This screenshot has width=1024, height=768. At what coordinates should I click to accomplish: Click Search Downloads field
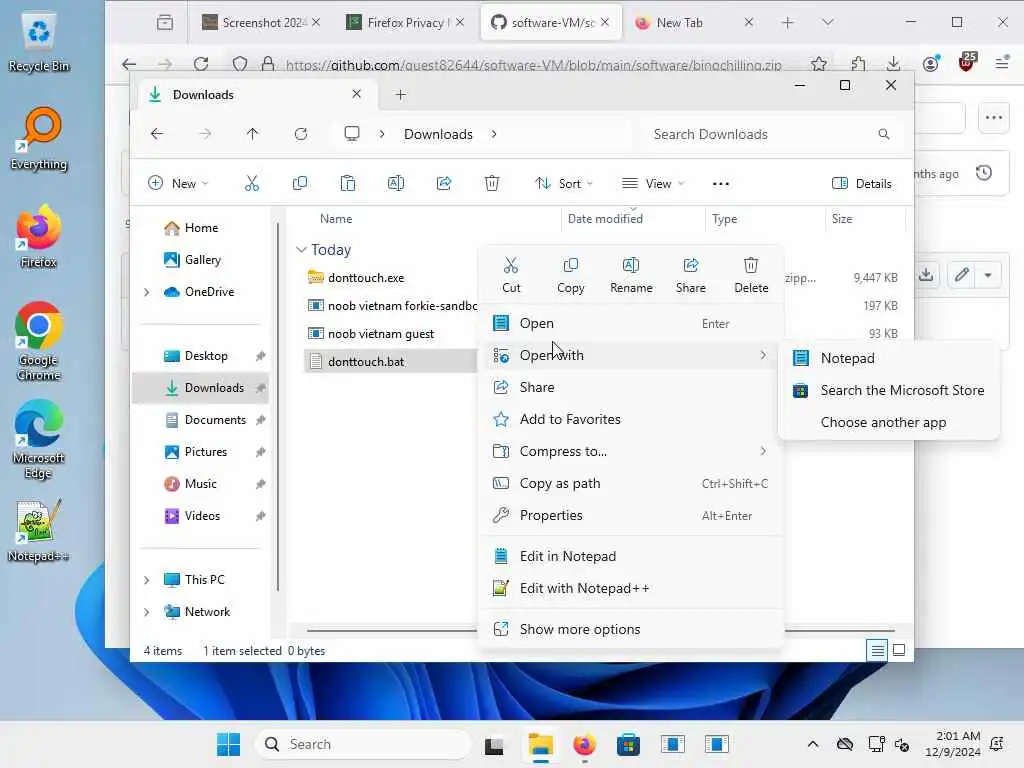pos(772,134)
